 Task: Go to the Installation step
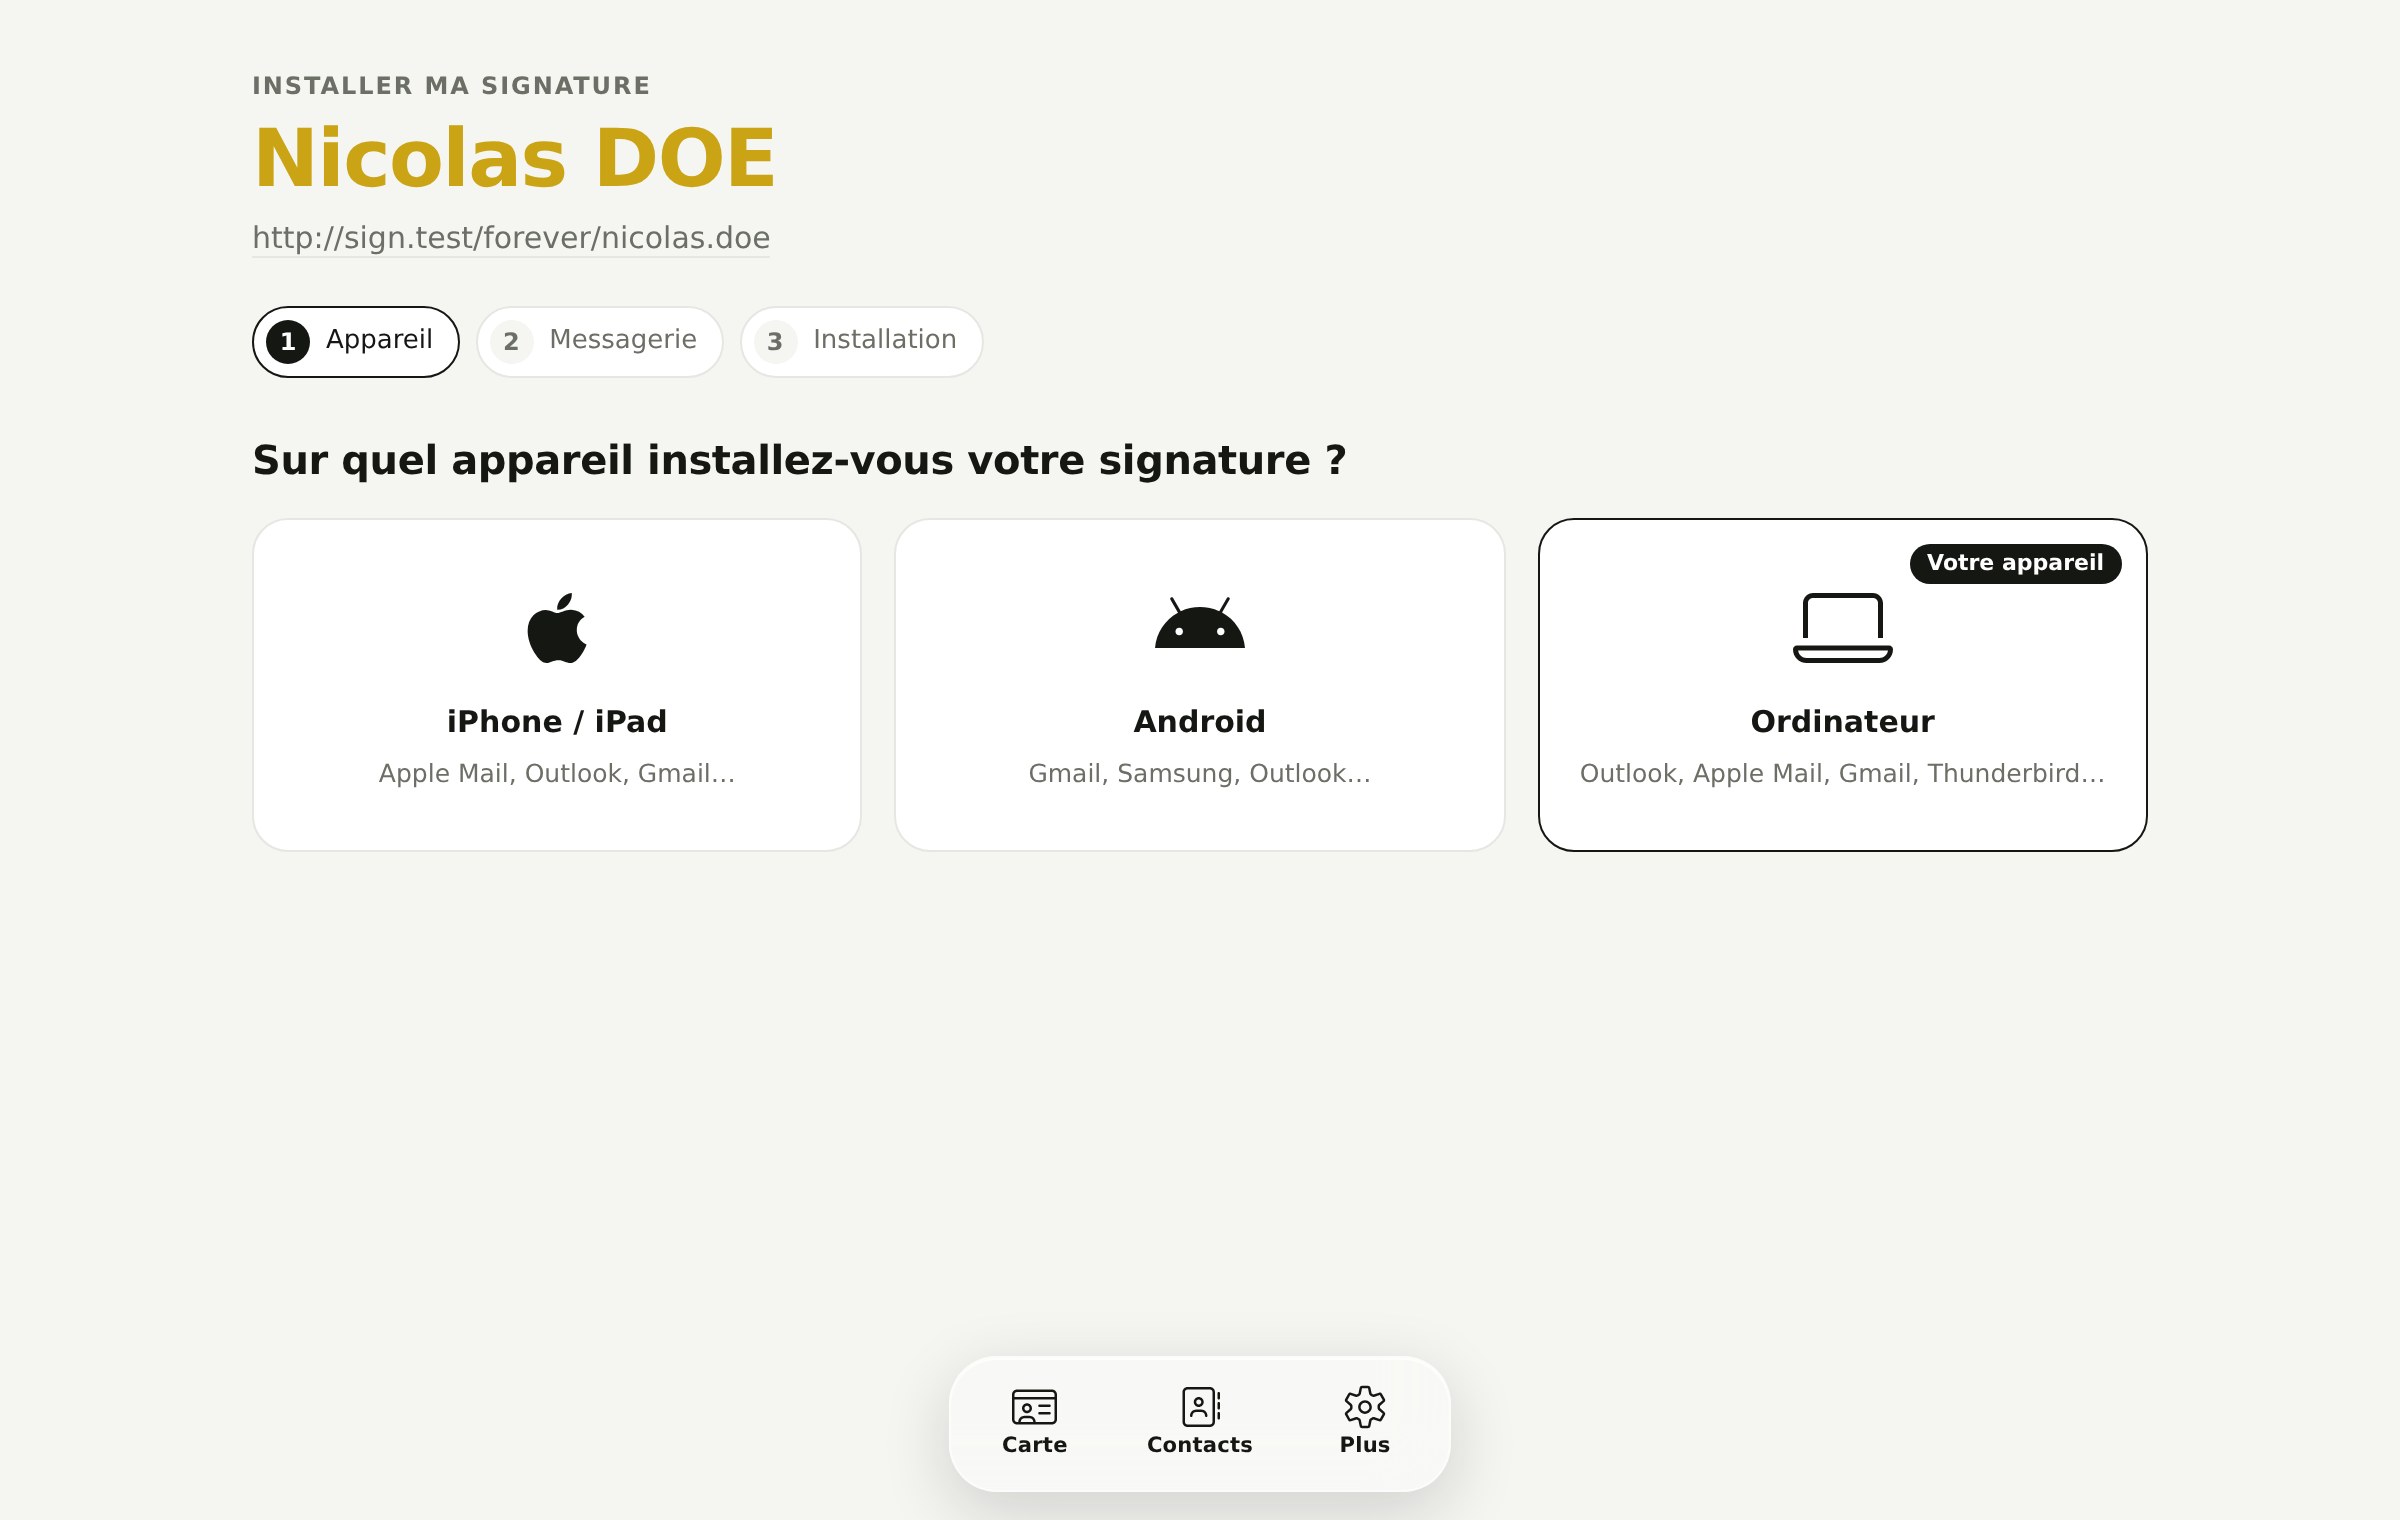pos(862,342)
